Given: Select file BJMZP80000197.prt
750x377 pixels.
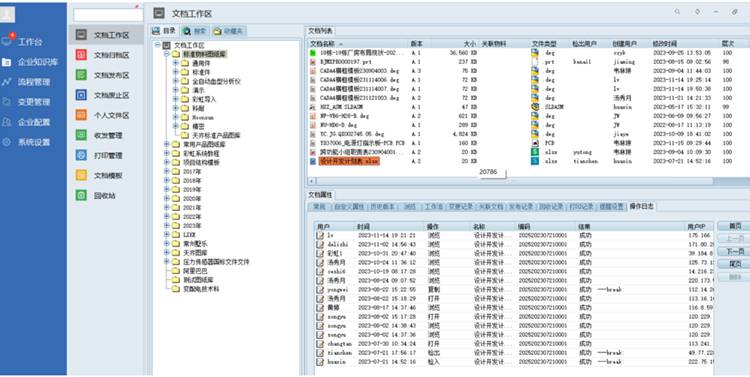Looking at the screenshot, I should 346,62.
